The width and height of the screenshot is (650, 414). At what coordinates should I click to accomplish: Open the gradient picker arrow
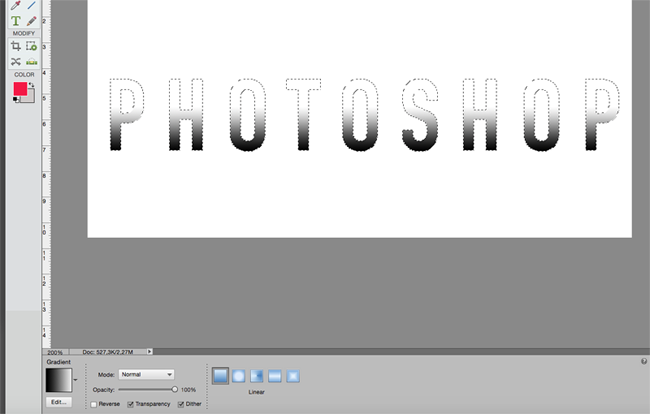(x=75, y=380)
